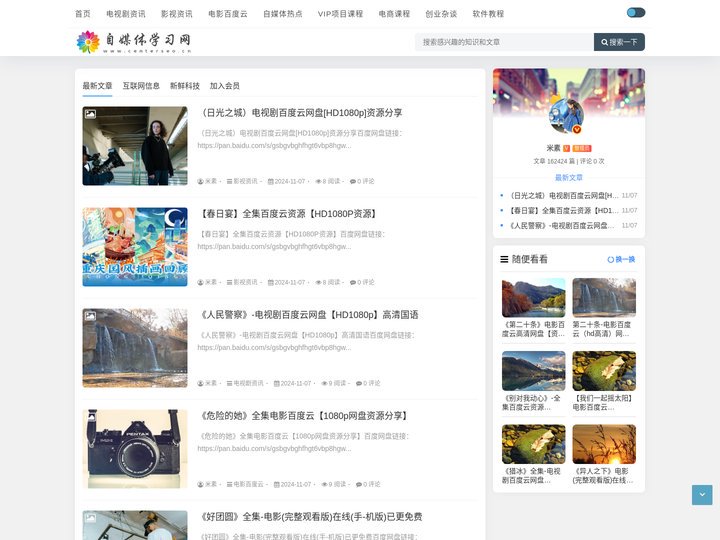Click eye views icon under 人民警察 article
The width and height of the screenshot is (720, 540).
point(324,383)
